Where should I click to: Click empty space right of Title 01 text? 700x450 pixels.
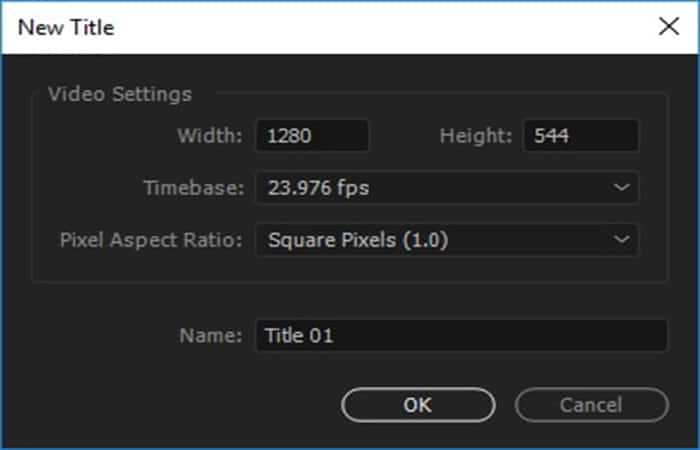click(500, 336)
